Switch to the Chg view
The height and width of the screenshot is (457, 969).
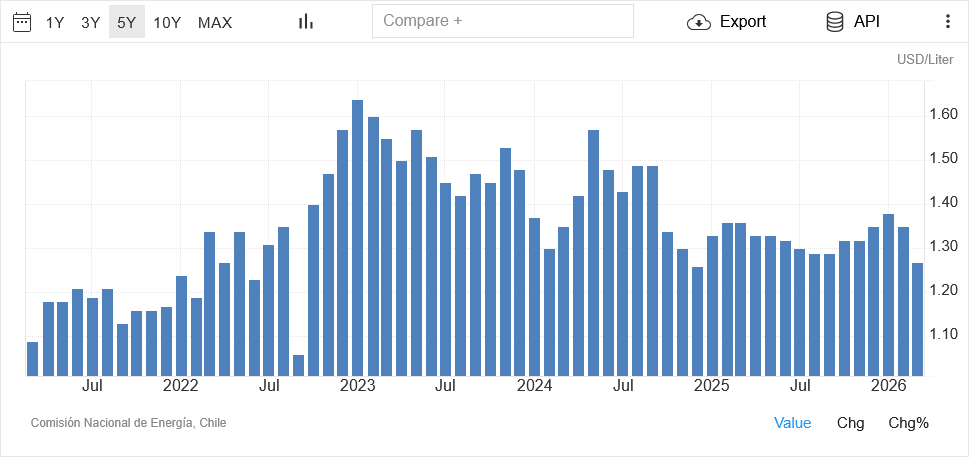850,423
